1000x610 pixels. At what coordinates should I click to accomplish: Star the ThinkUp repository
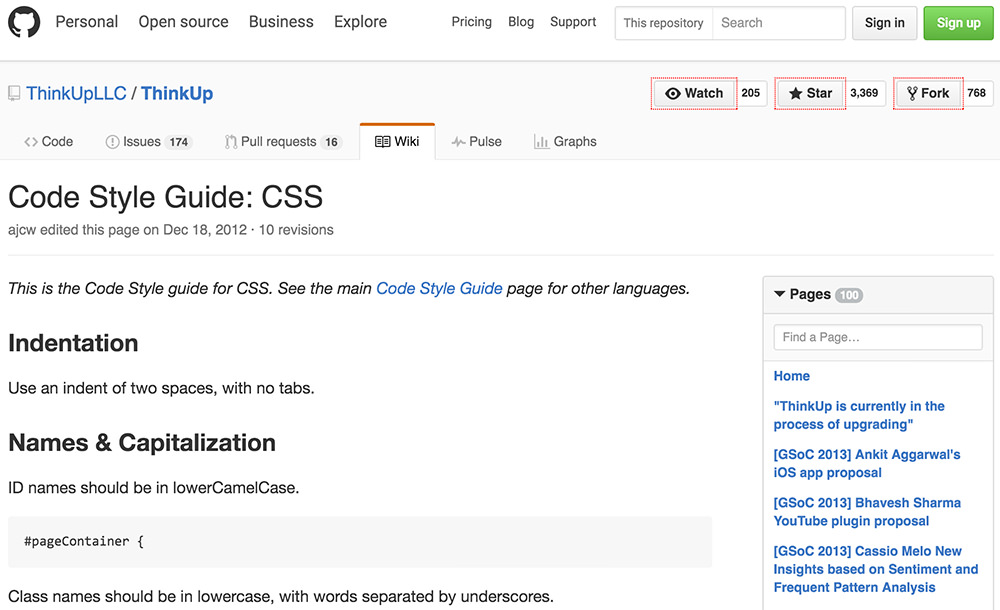point(810,93)
